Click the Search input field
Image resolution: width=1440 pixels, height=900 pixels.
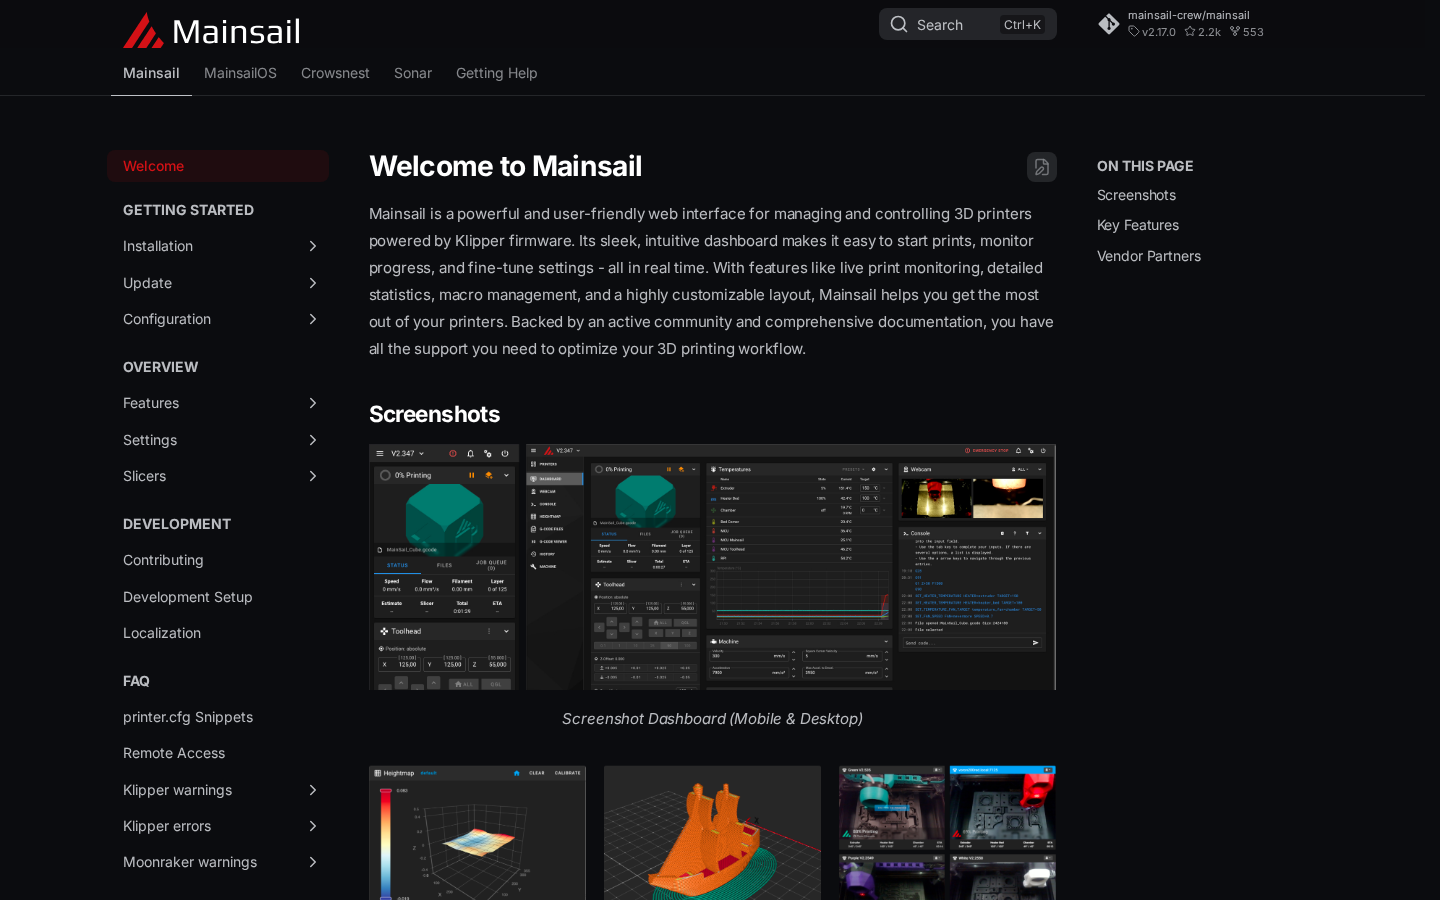[x=968, y=24]
